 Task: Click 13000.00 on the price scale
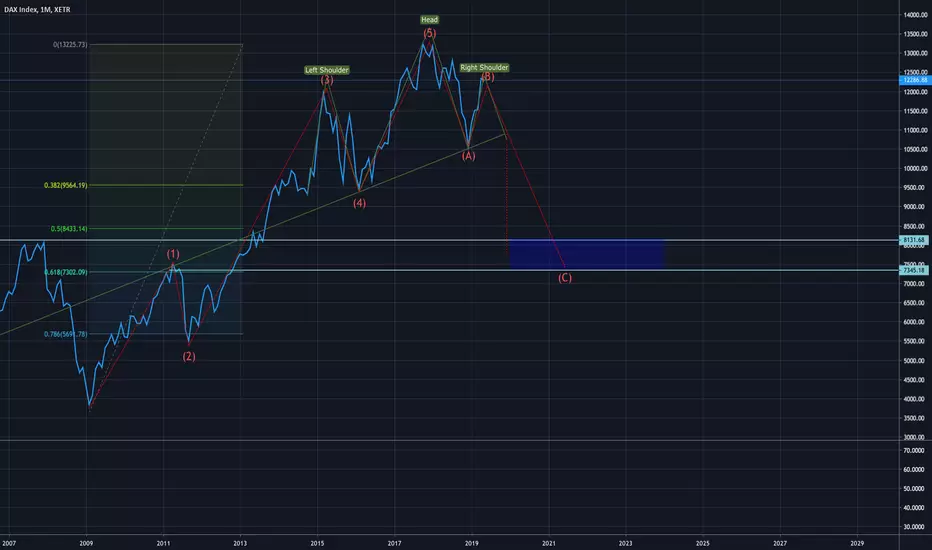pos(915,54)
